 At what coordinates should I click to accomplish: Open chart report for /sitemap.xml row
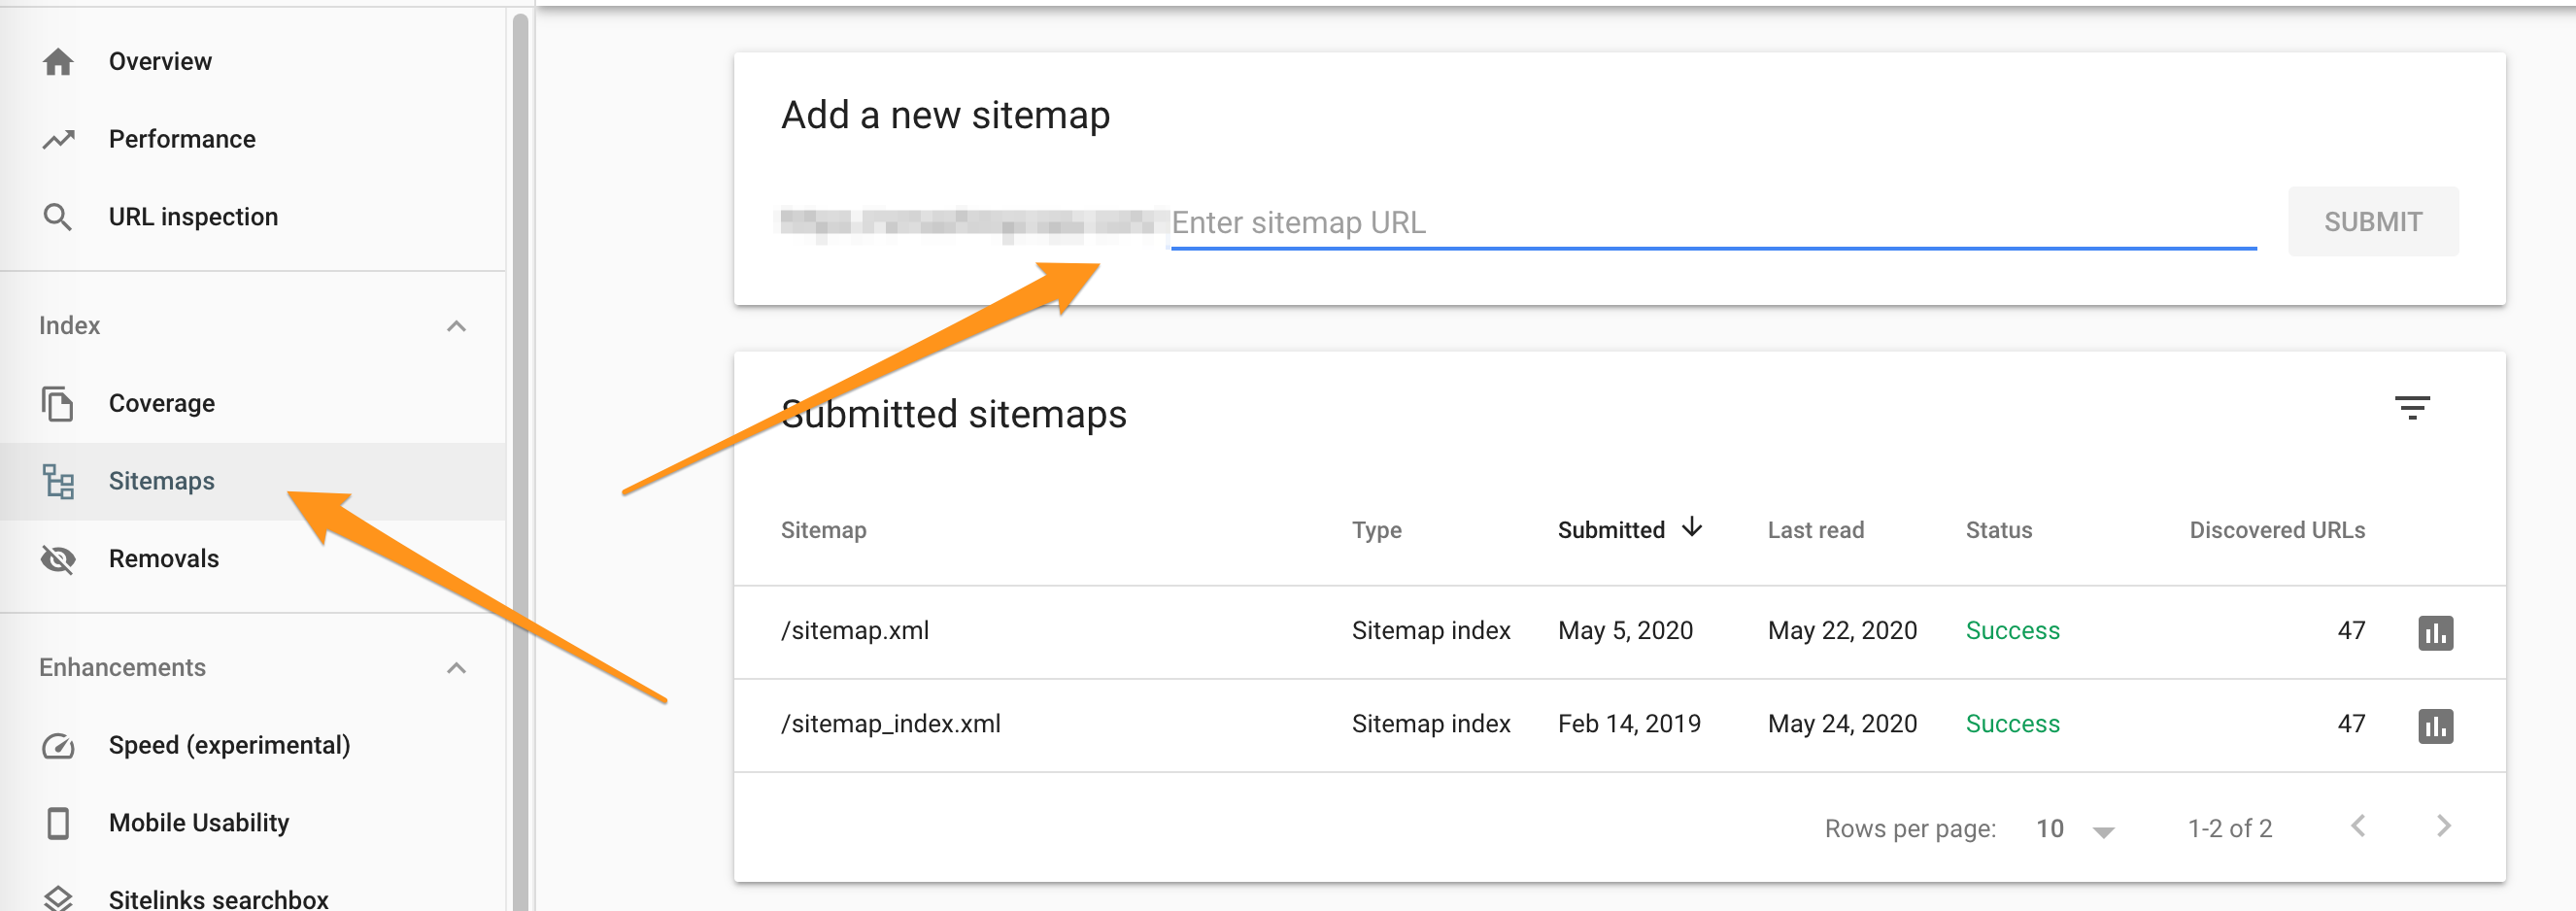2434,633
